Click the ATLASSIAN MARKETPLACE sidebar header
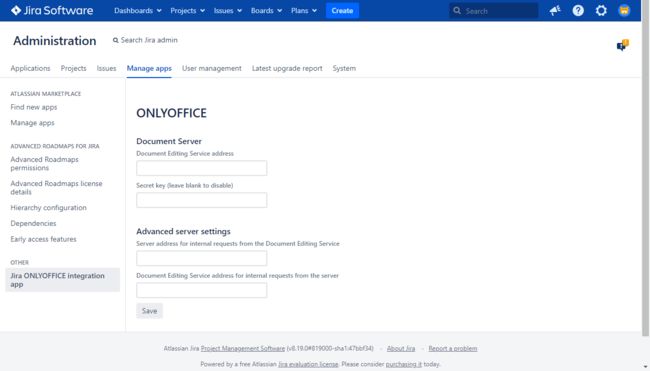The height and width of the screenshot is (371, 650). [46, 94]
